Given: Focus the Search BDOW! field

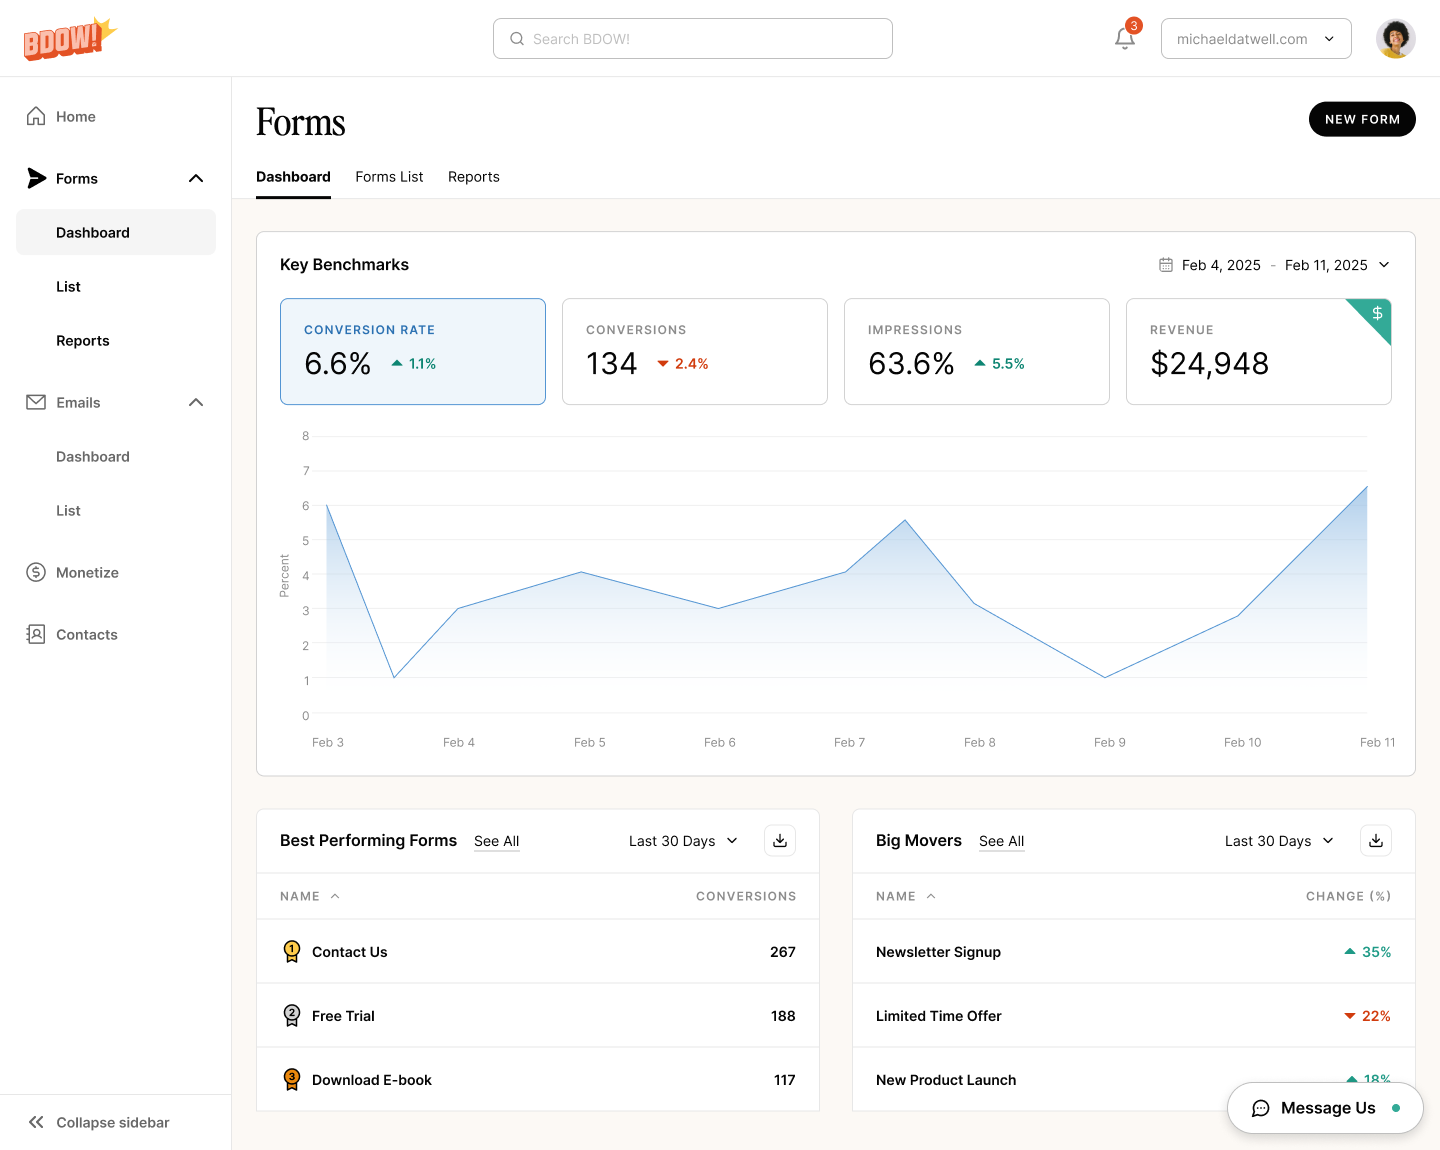Looking at the screenshot, I should (693, 39).
